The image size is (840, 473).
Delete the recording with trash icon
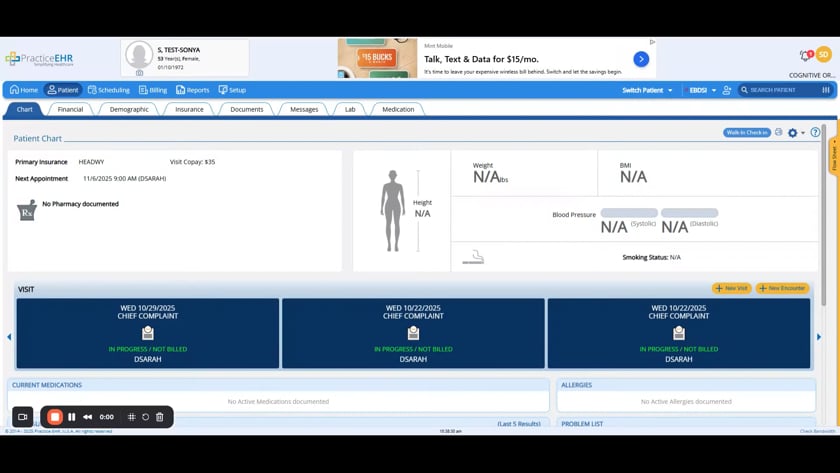(x=160, y=417)
